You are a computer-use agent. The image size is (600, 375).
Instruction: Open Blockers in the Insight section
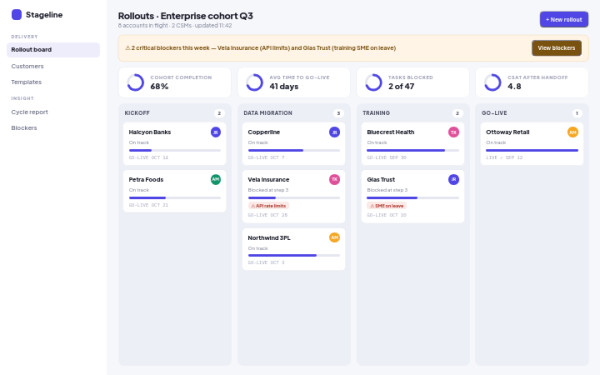click(x=53, y=128)
